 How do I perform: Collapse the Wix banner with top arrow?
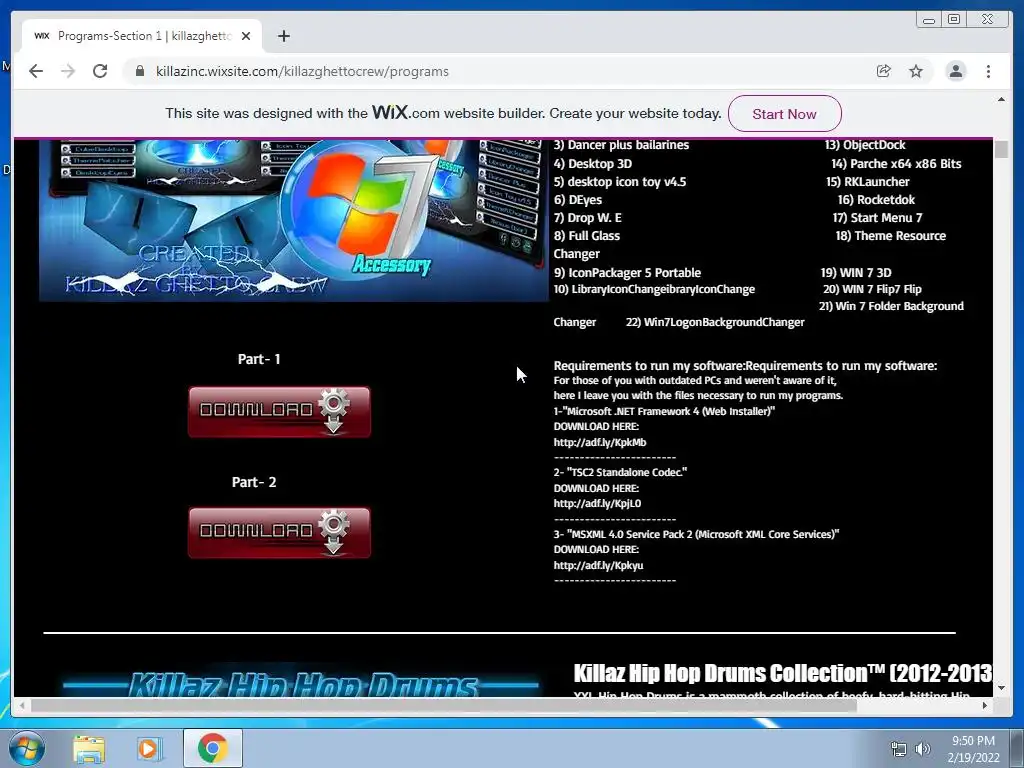[x=1001, y=99]
